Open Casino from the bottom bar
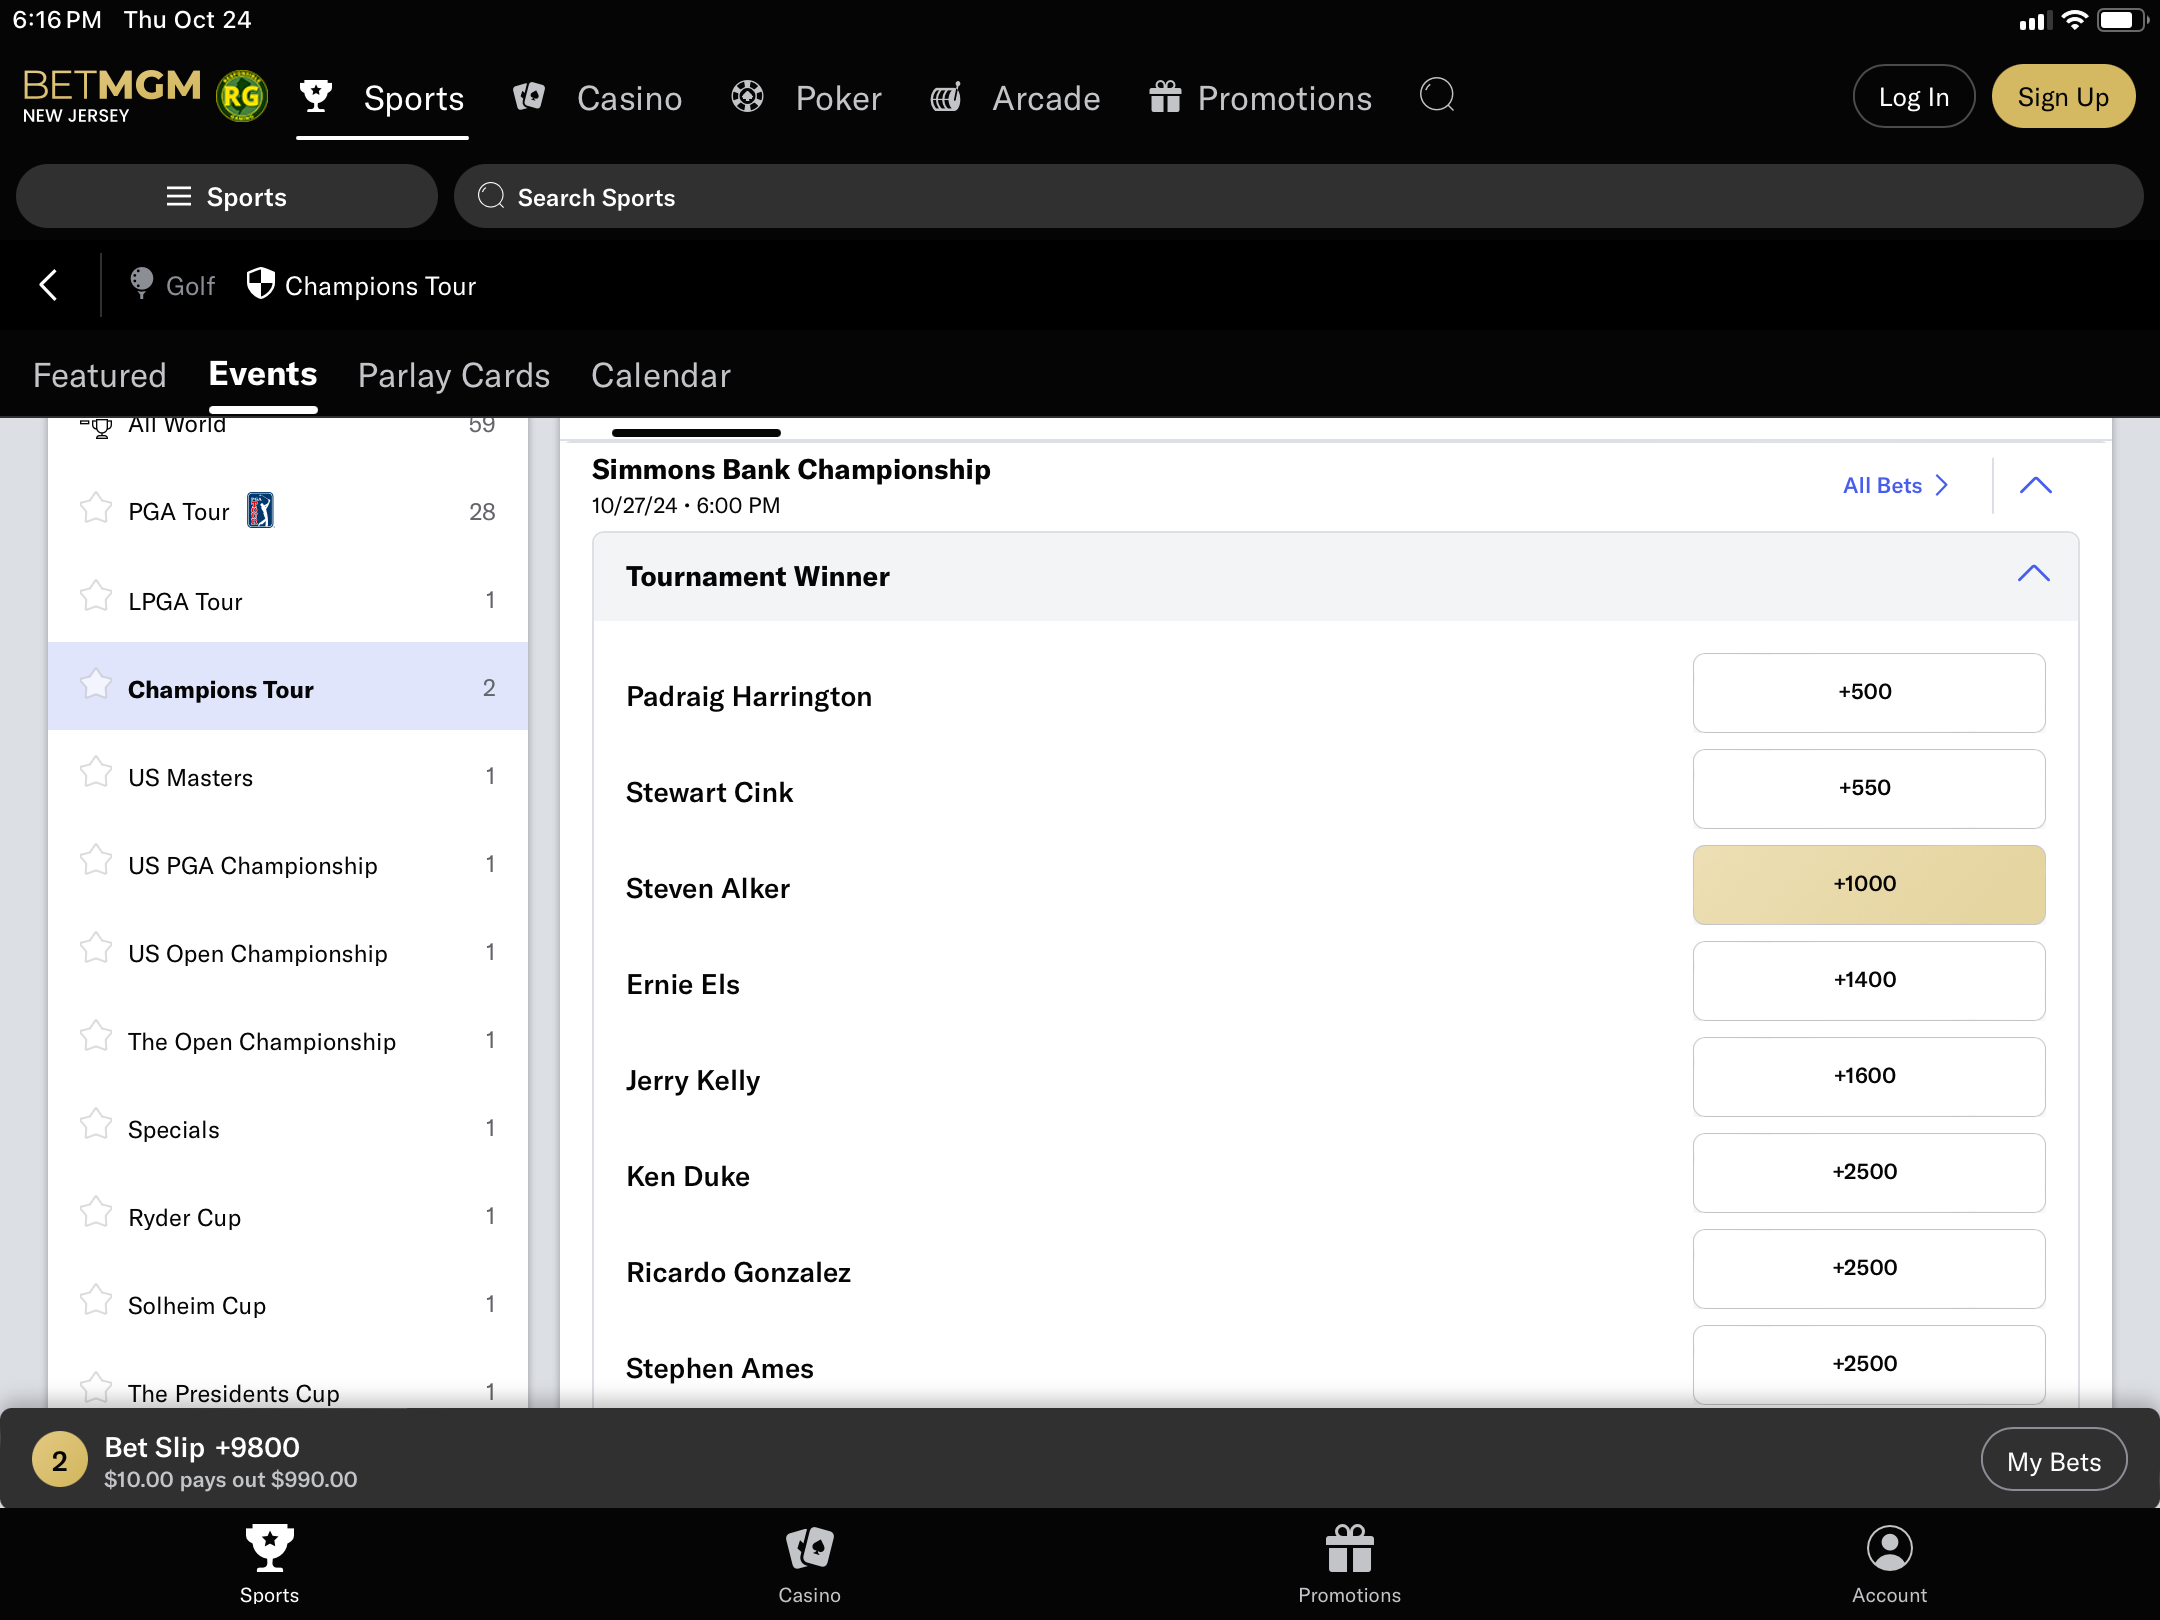The height and width of the screenshot is (1620, 2160). click(809, 1564)
